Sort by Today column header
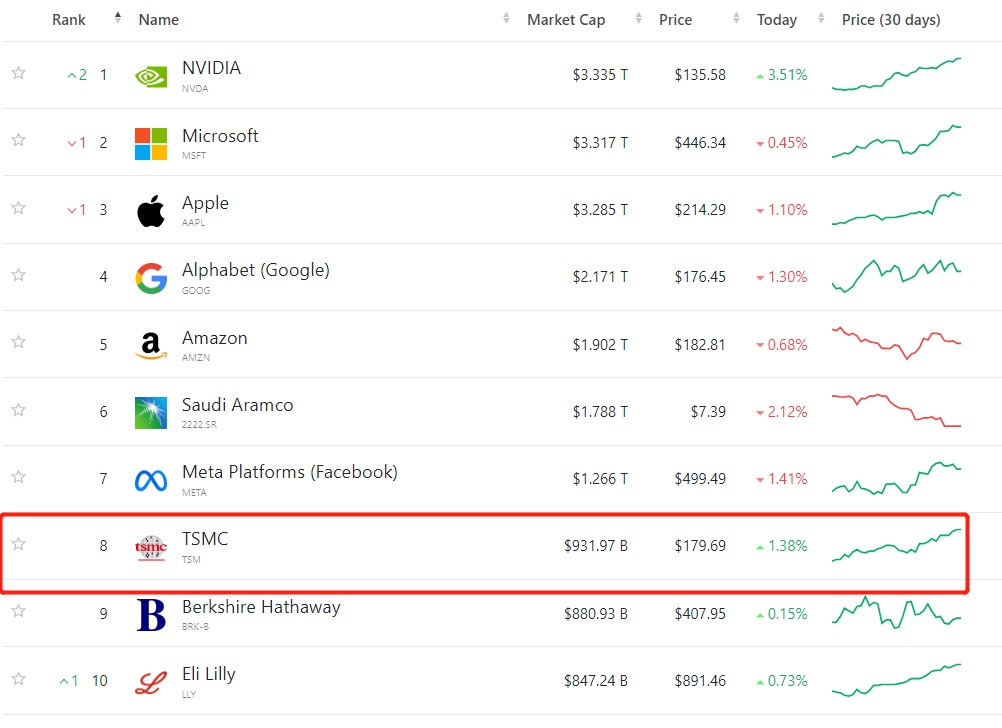The height and width of the screenshot is (728, 1002). tap(776, 20)
